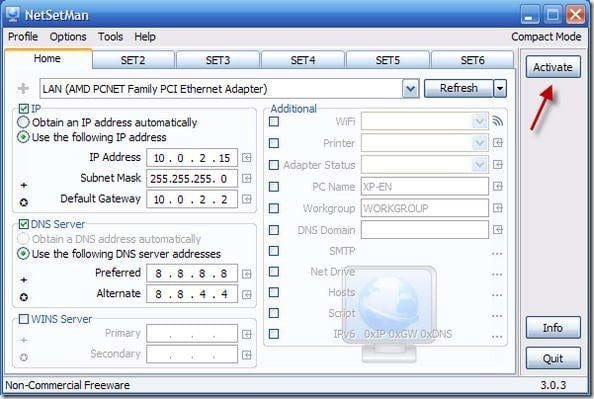The image size is (594, 399).
Task: Select Use the following IP address
Action: point(23,137)
